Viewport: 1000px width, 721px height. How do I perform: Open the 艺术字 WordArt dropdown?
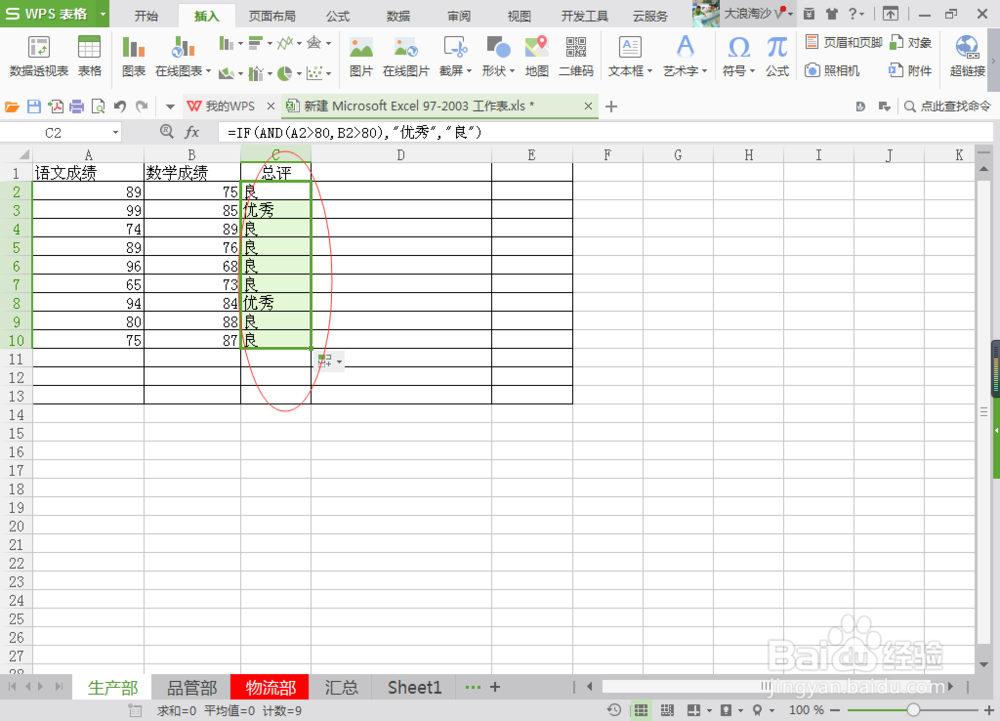coord(685,56)
